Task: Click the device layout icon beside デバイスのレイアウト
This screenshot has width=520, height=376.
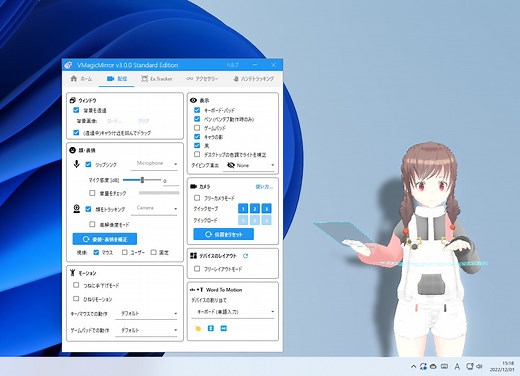Action: [193, 256]
